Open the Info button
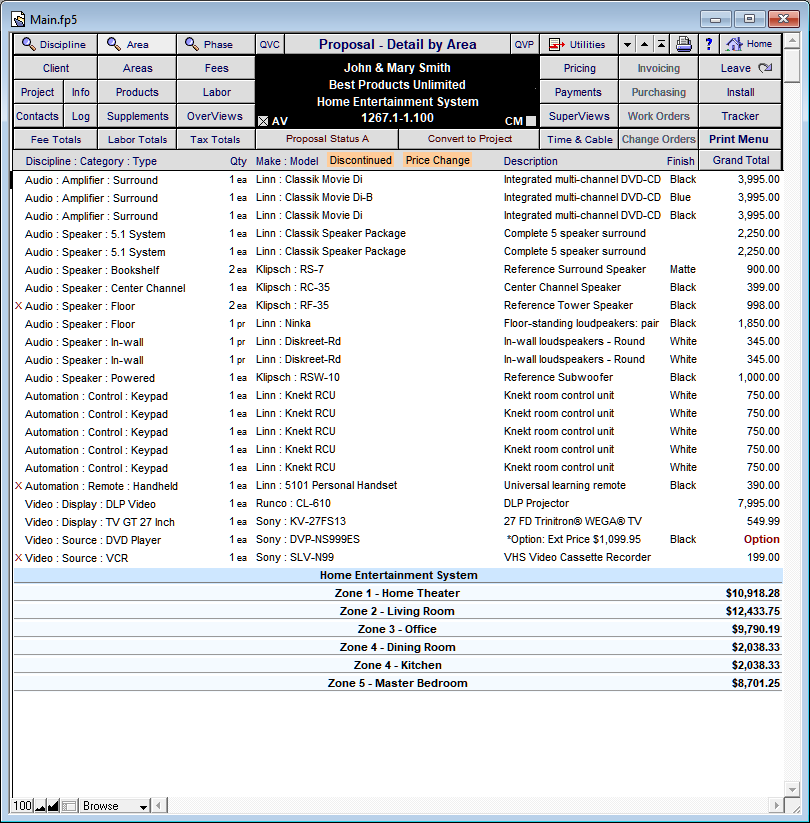This screenshot has height=823, width=810. click(80, 92)
